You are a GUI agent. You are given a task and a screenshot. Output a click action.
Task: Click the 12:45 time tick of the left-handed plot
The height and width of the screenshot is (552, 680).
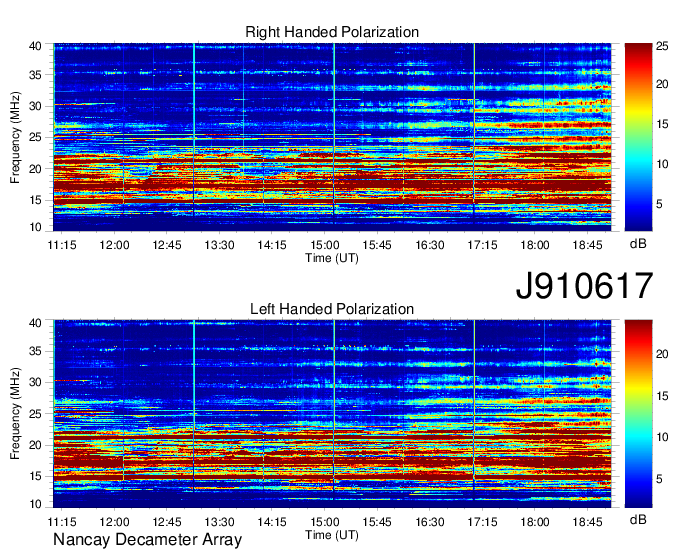[167, 522]
